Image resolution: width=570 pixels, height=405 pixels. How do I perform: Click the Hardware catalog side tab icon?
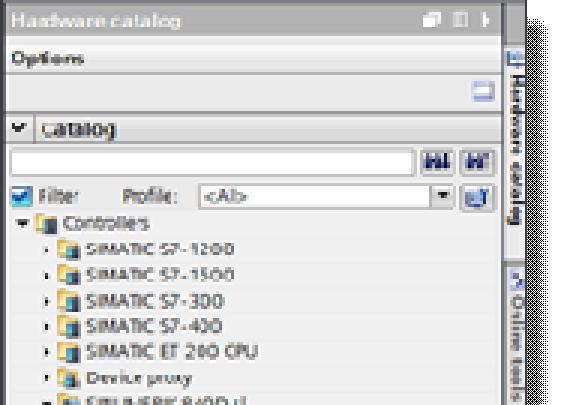coord(515,58)
